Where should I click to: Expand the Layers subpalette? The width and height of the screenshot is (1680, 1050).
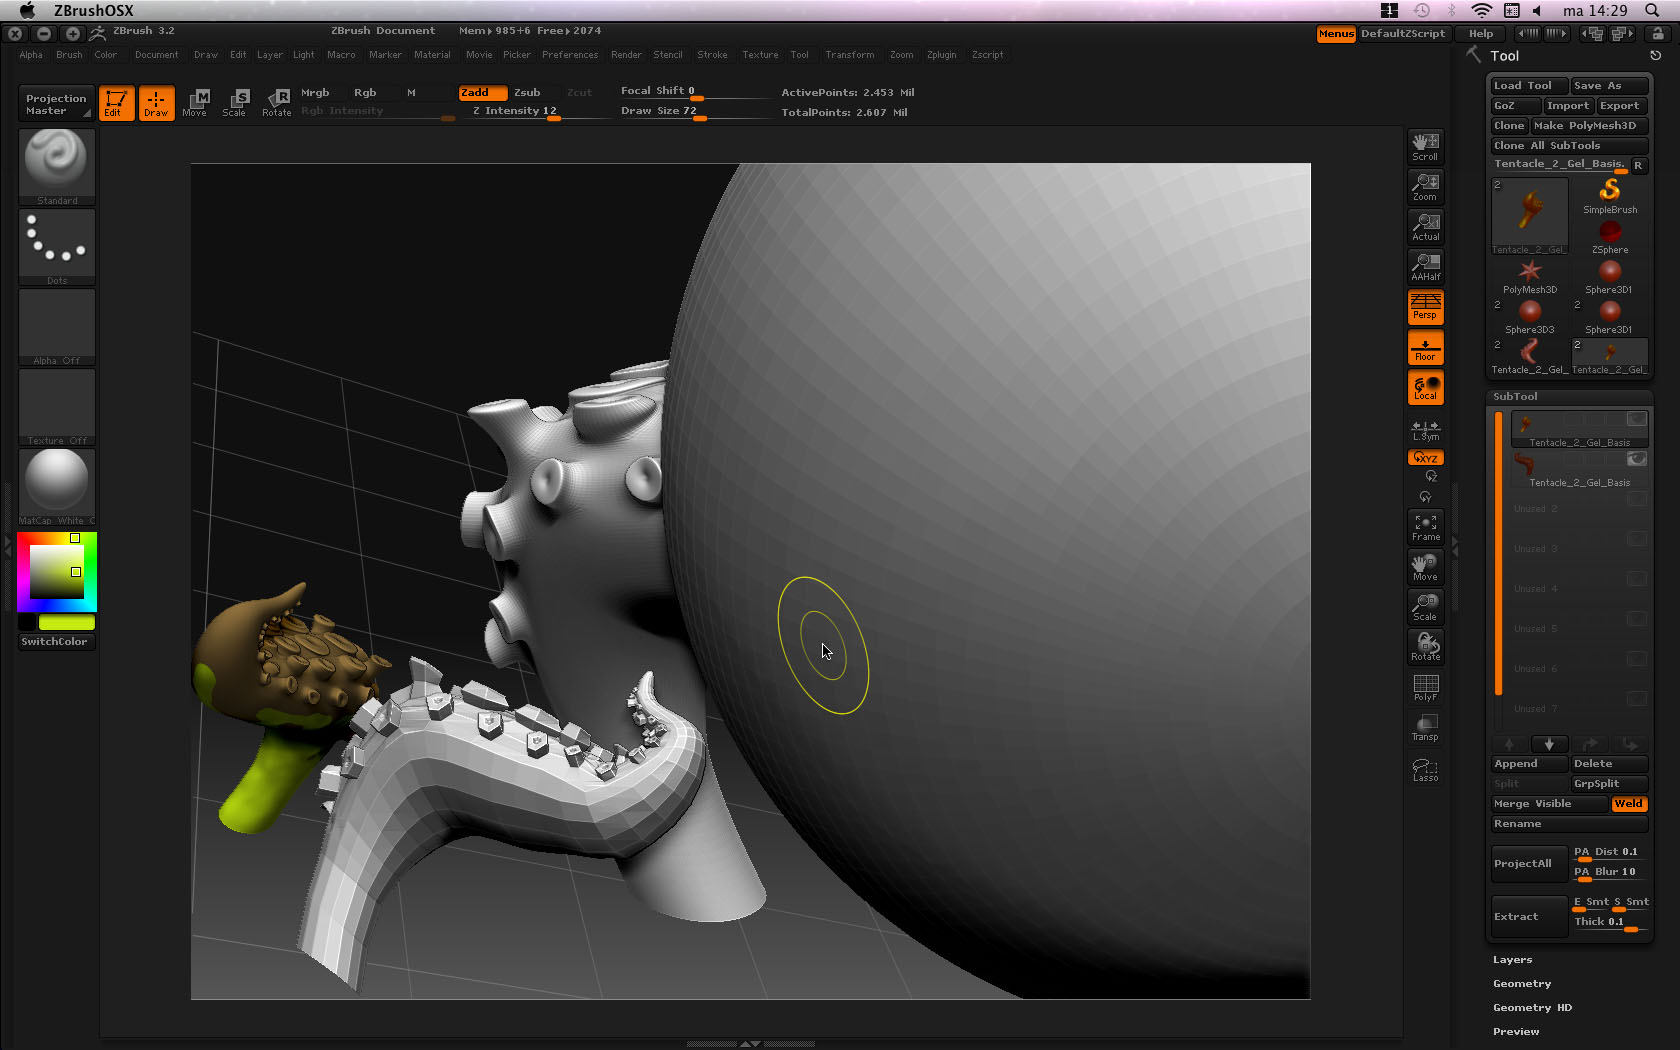(1512, 960)
